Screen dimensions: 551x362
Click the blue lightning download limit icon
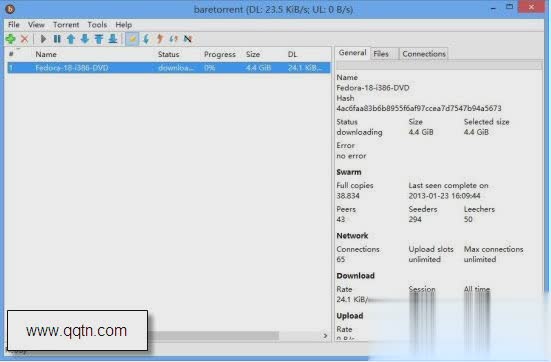[x=146, y=39]
